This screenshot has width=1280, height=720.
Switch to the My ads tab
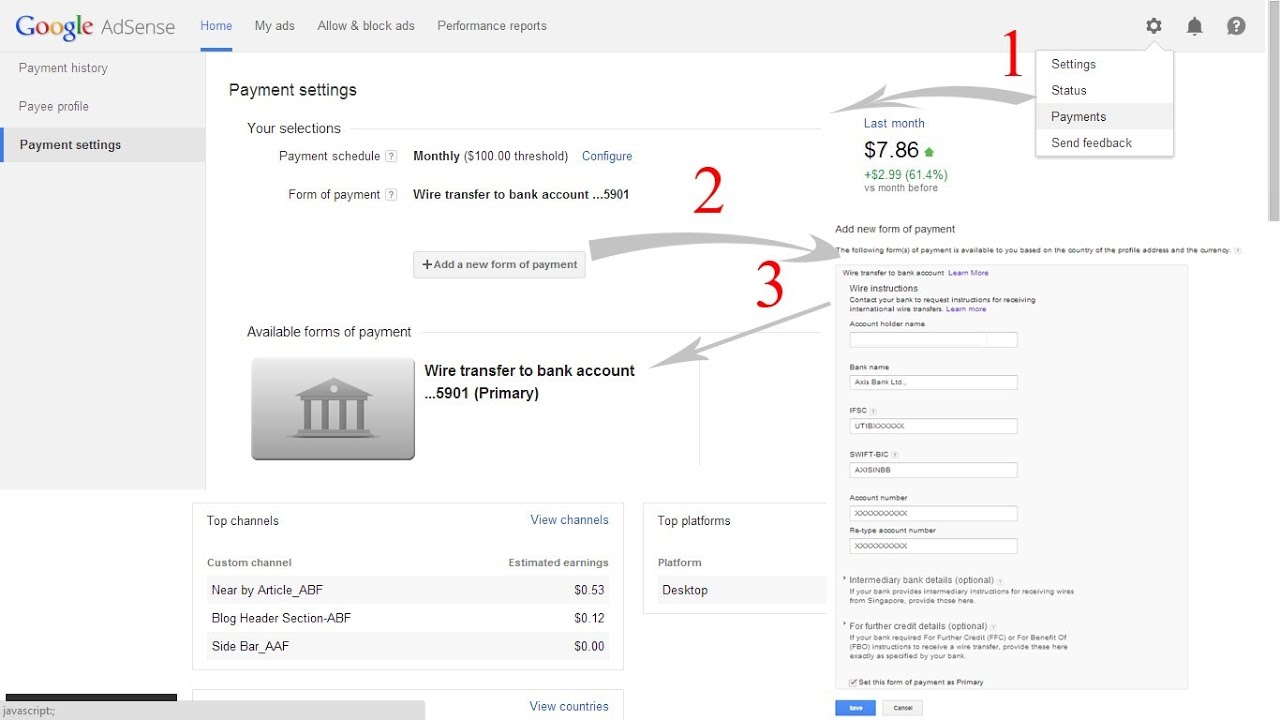[275, 26]
